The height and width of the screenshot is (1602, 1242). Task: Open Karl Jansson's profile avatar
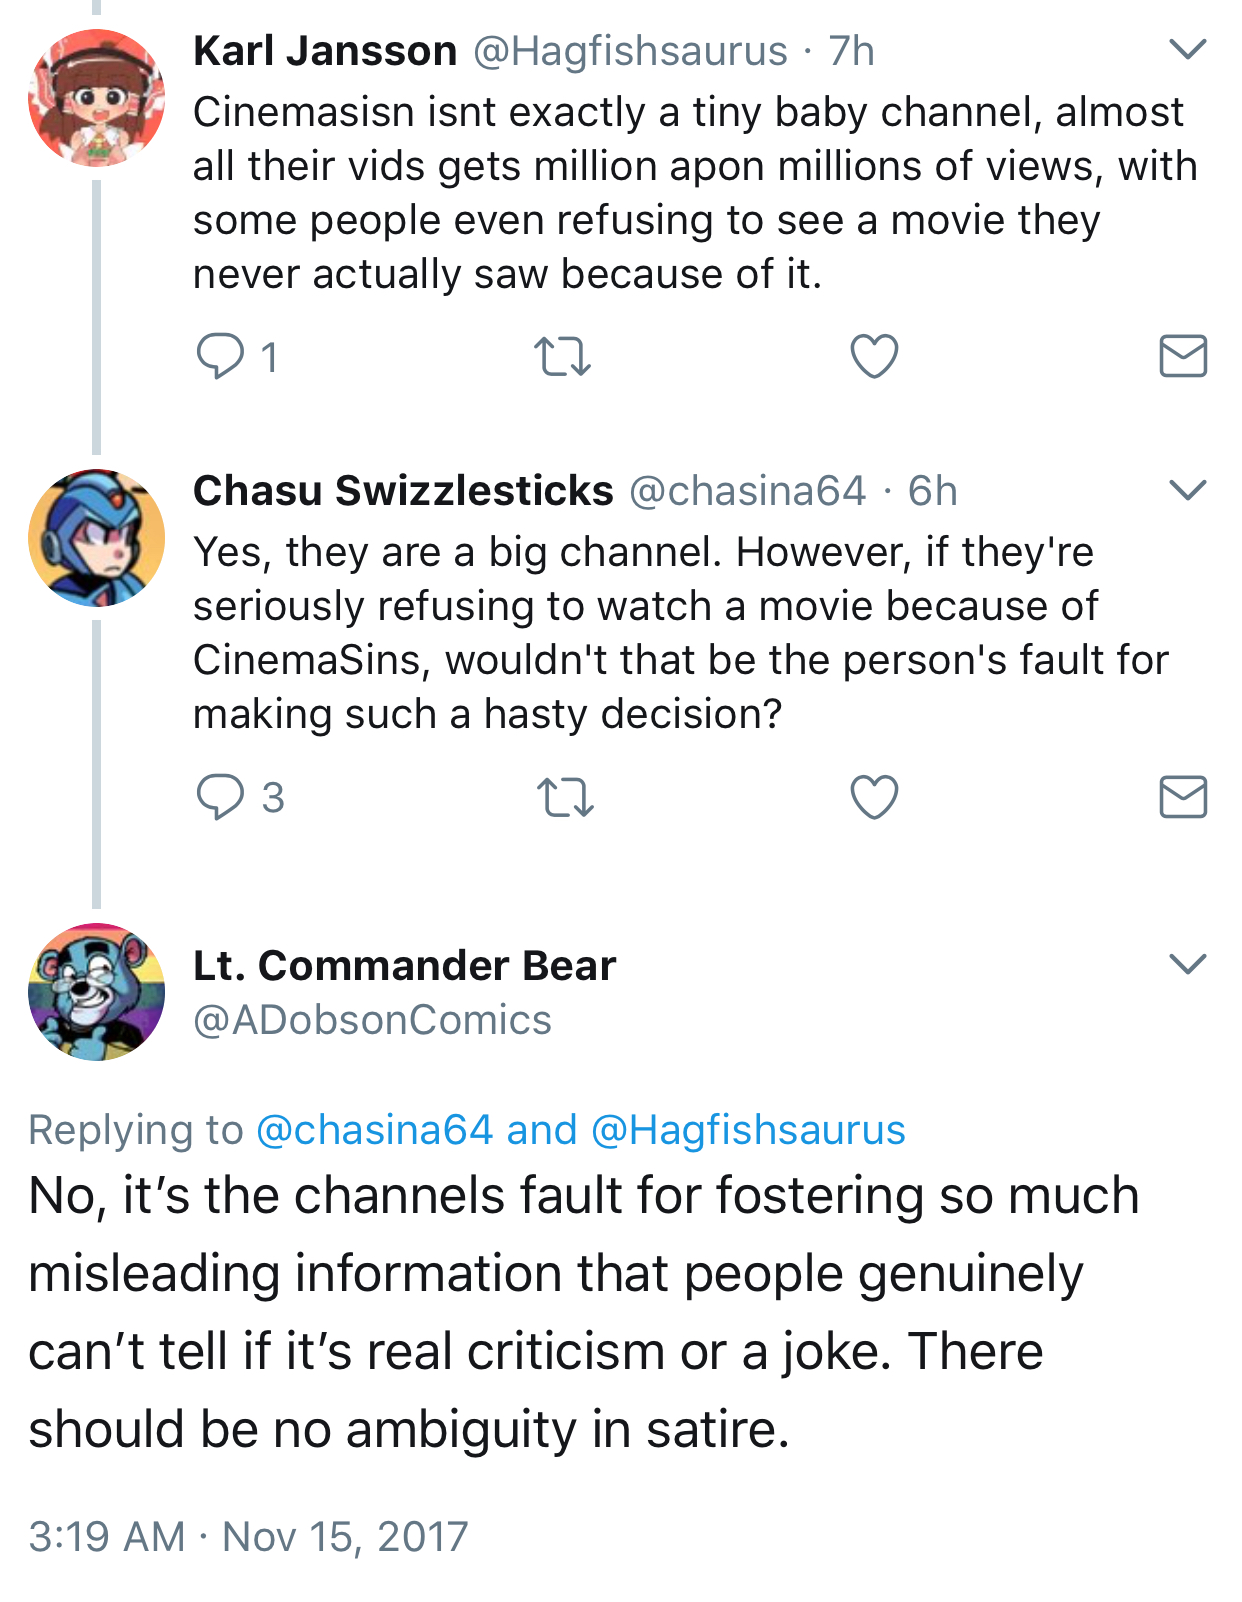click(97, 97)
